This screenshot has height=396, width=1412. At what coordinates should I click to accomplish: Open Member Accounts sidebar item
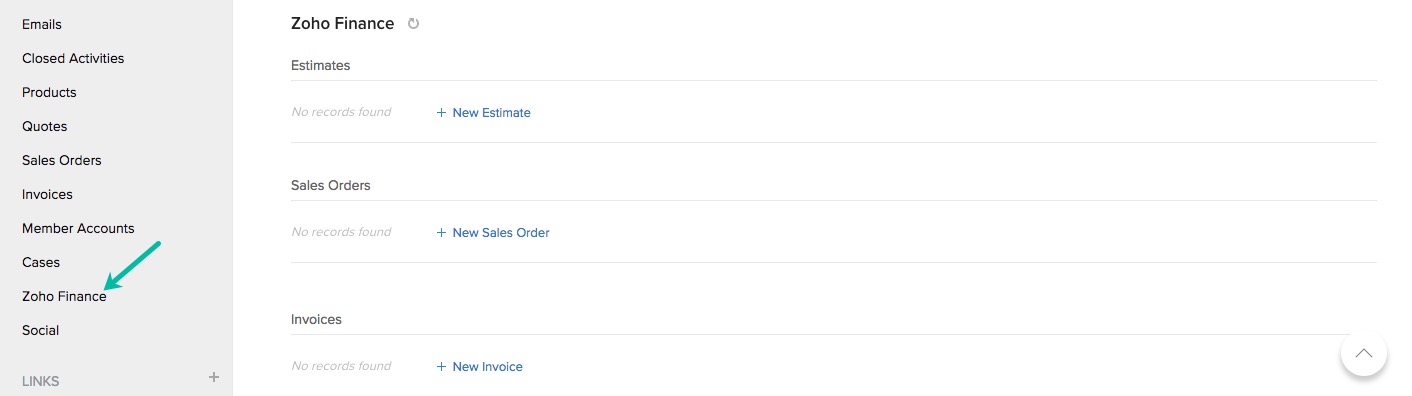78,228
